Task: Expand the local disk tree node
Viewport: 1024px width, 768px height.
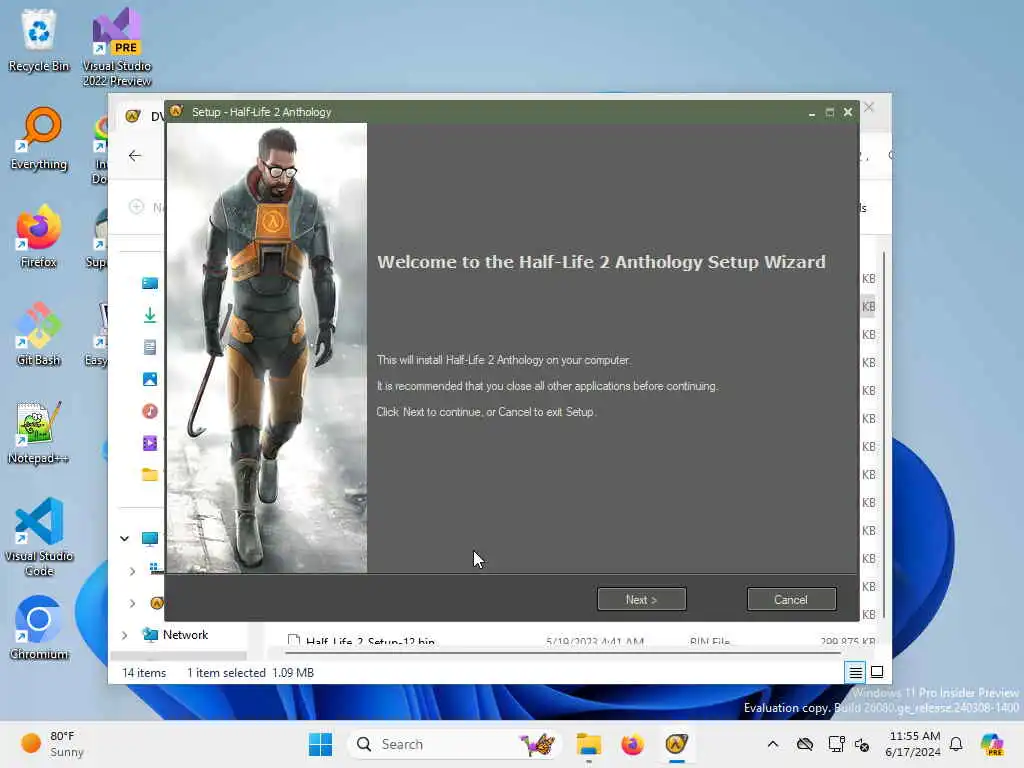Action: click(132, 571)
